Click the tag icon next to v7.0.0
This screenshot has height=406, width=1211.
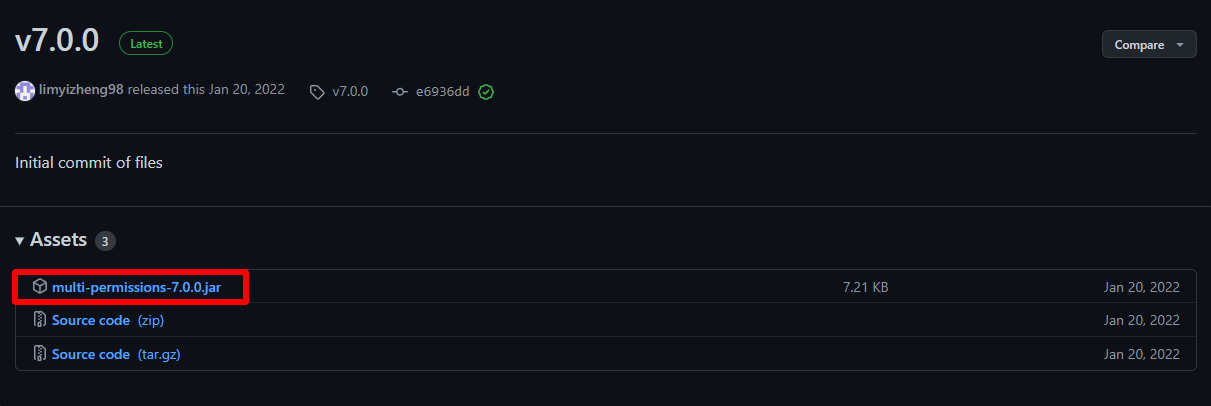(317, 92)
